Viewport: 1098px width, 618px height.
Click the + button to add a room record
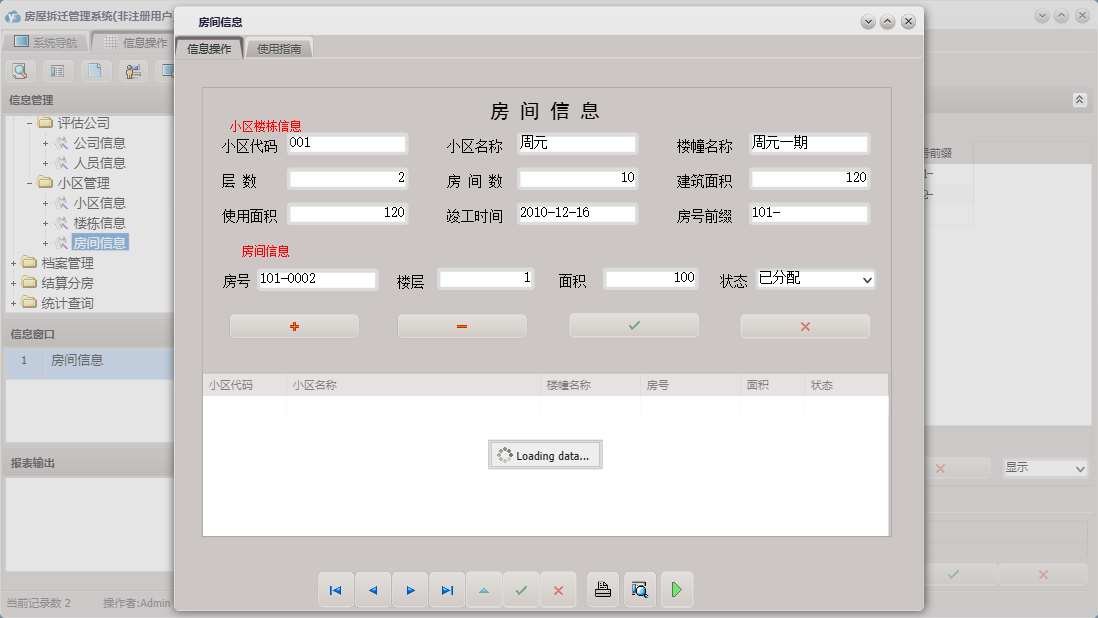click(x=294, y=325)
